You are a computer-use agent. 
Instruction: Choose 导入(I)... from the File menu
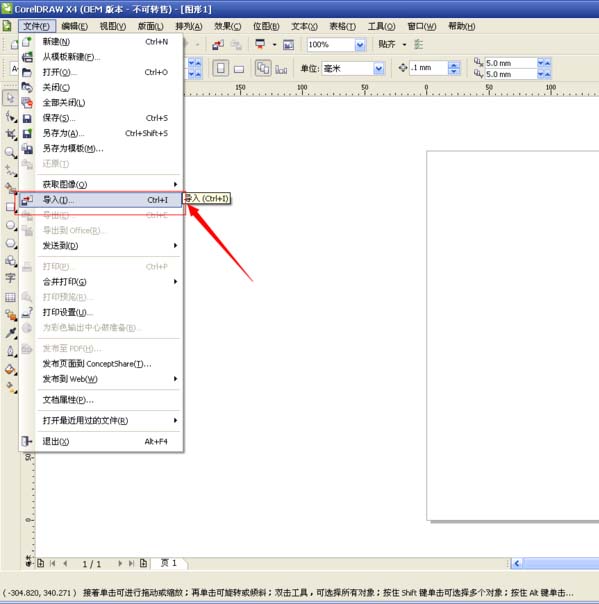tap(100, 200)
